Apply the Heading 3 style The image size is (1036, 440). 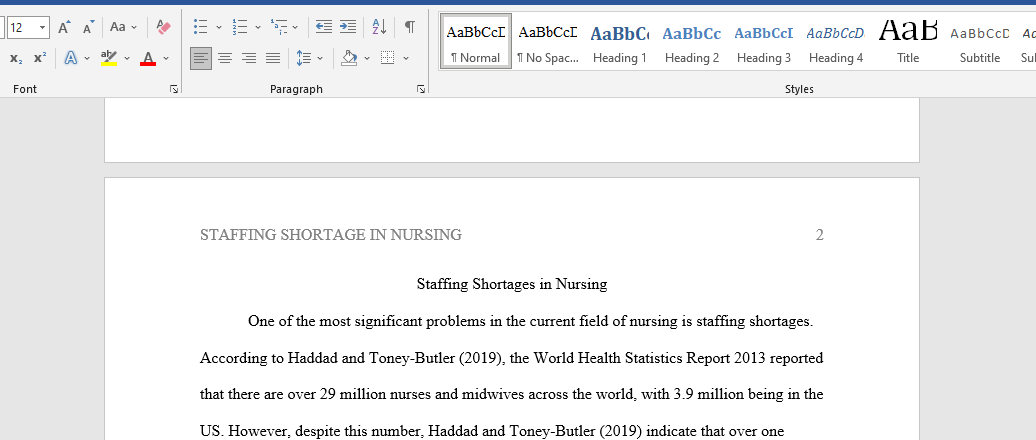coord(764,41)
